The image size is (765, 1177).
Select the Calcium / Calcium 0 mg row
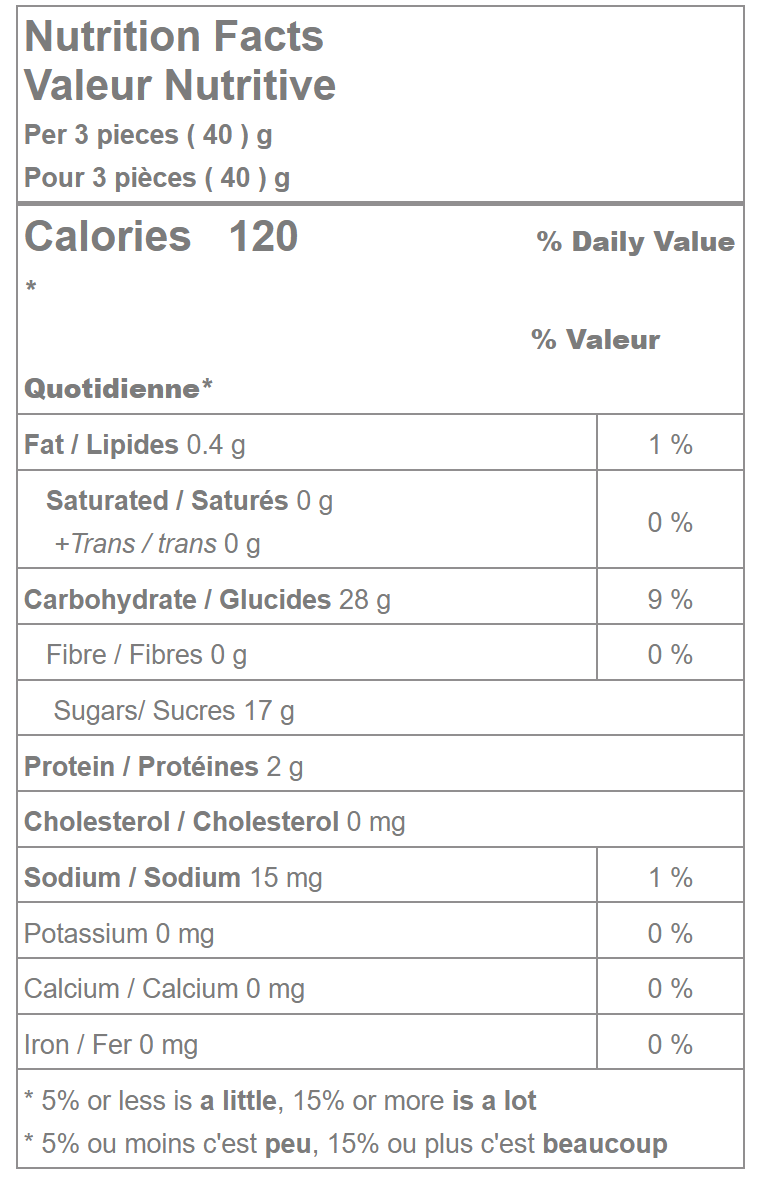coord(164,989)
